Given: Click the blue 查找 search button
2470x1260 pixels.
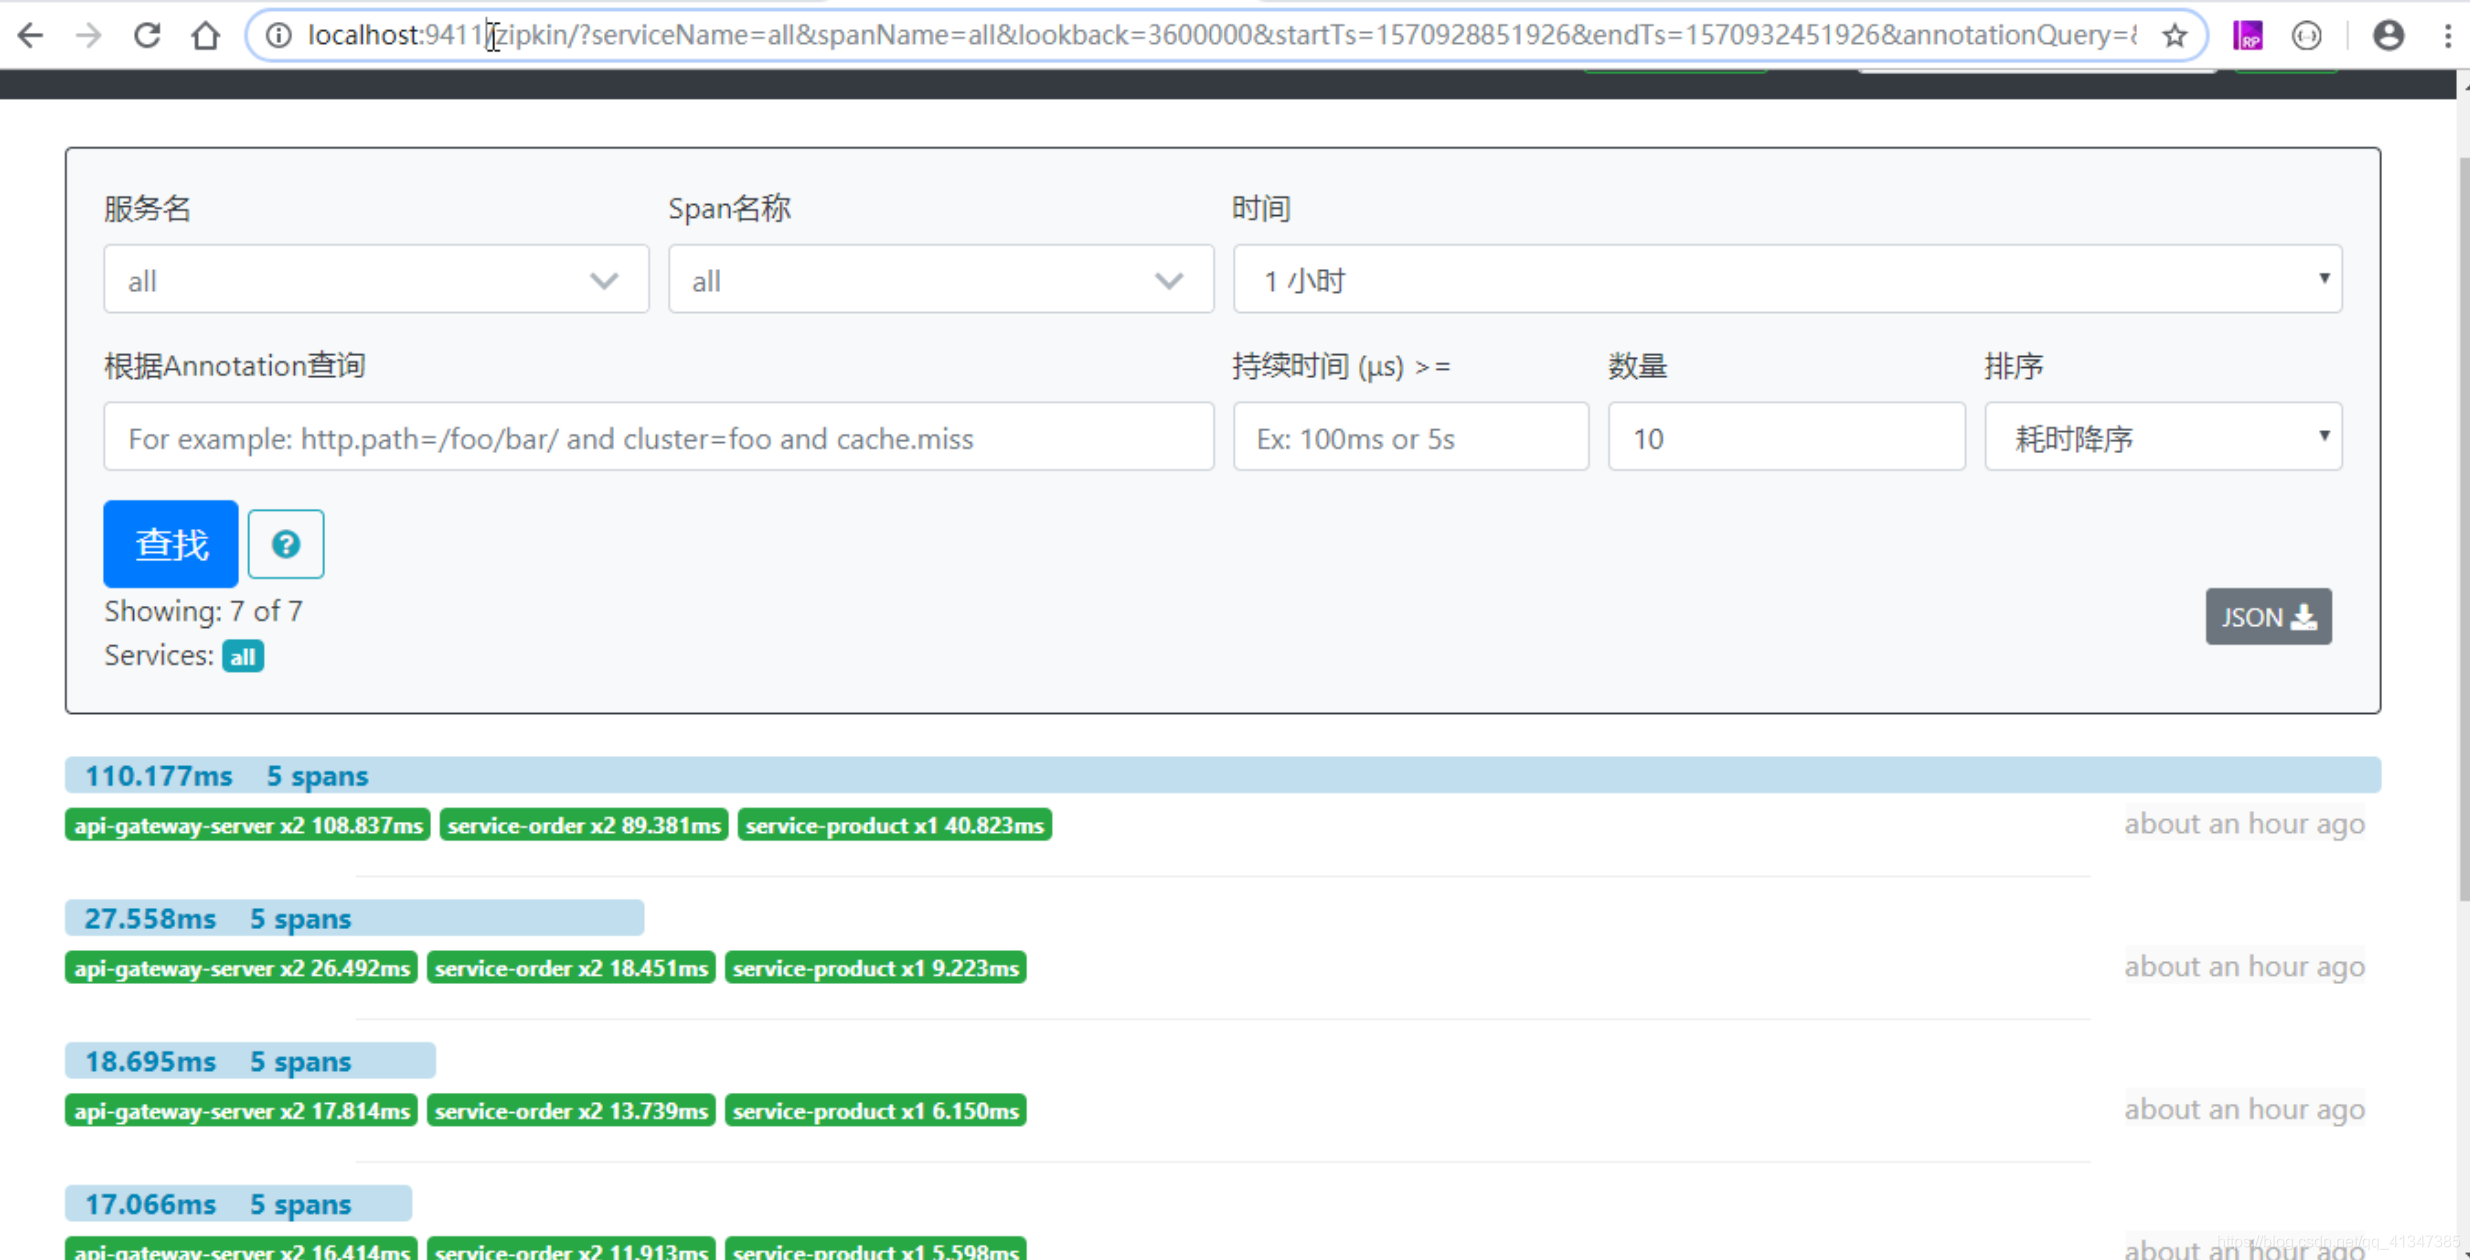Looking at the screenshot, I should point(171,544).
